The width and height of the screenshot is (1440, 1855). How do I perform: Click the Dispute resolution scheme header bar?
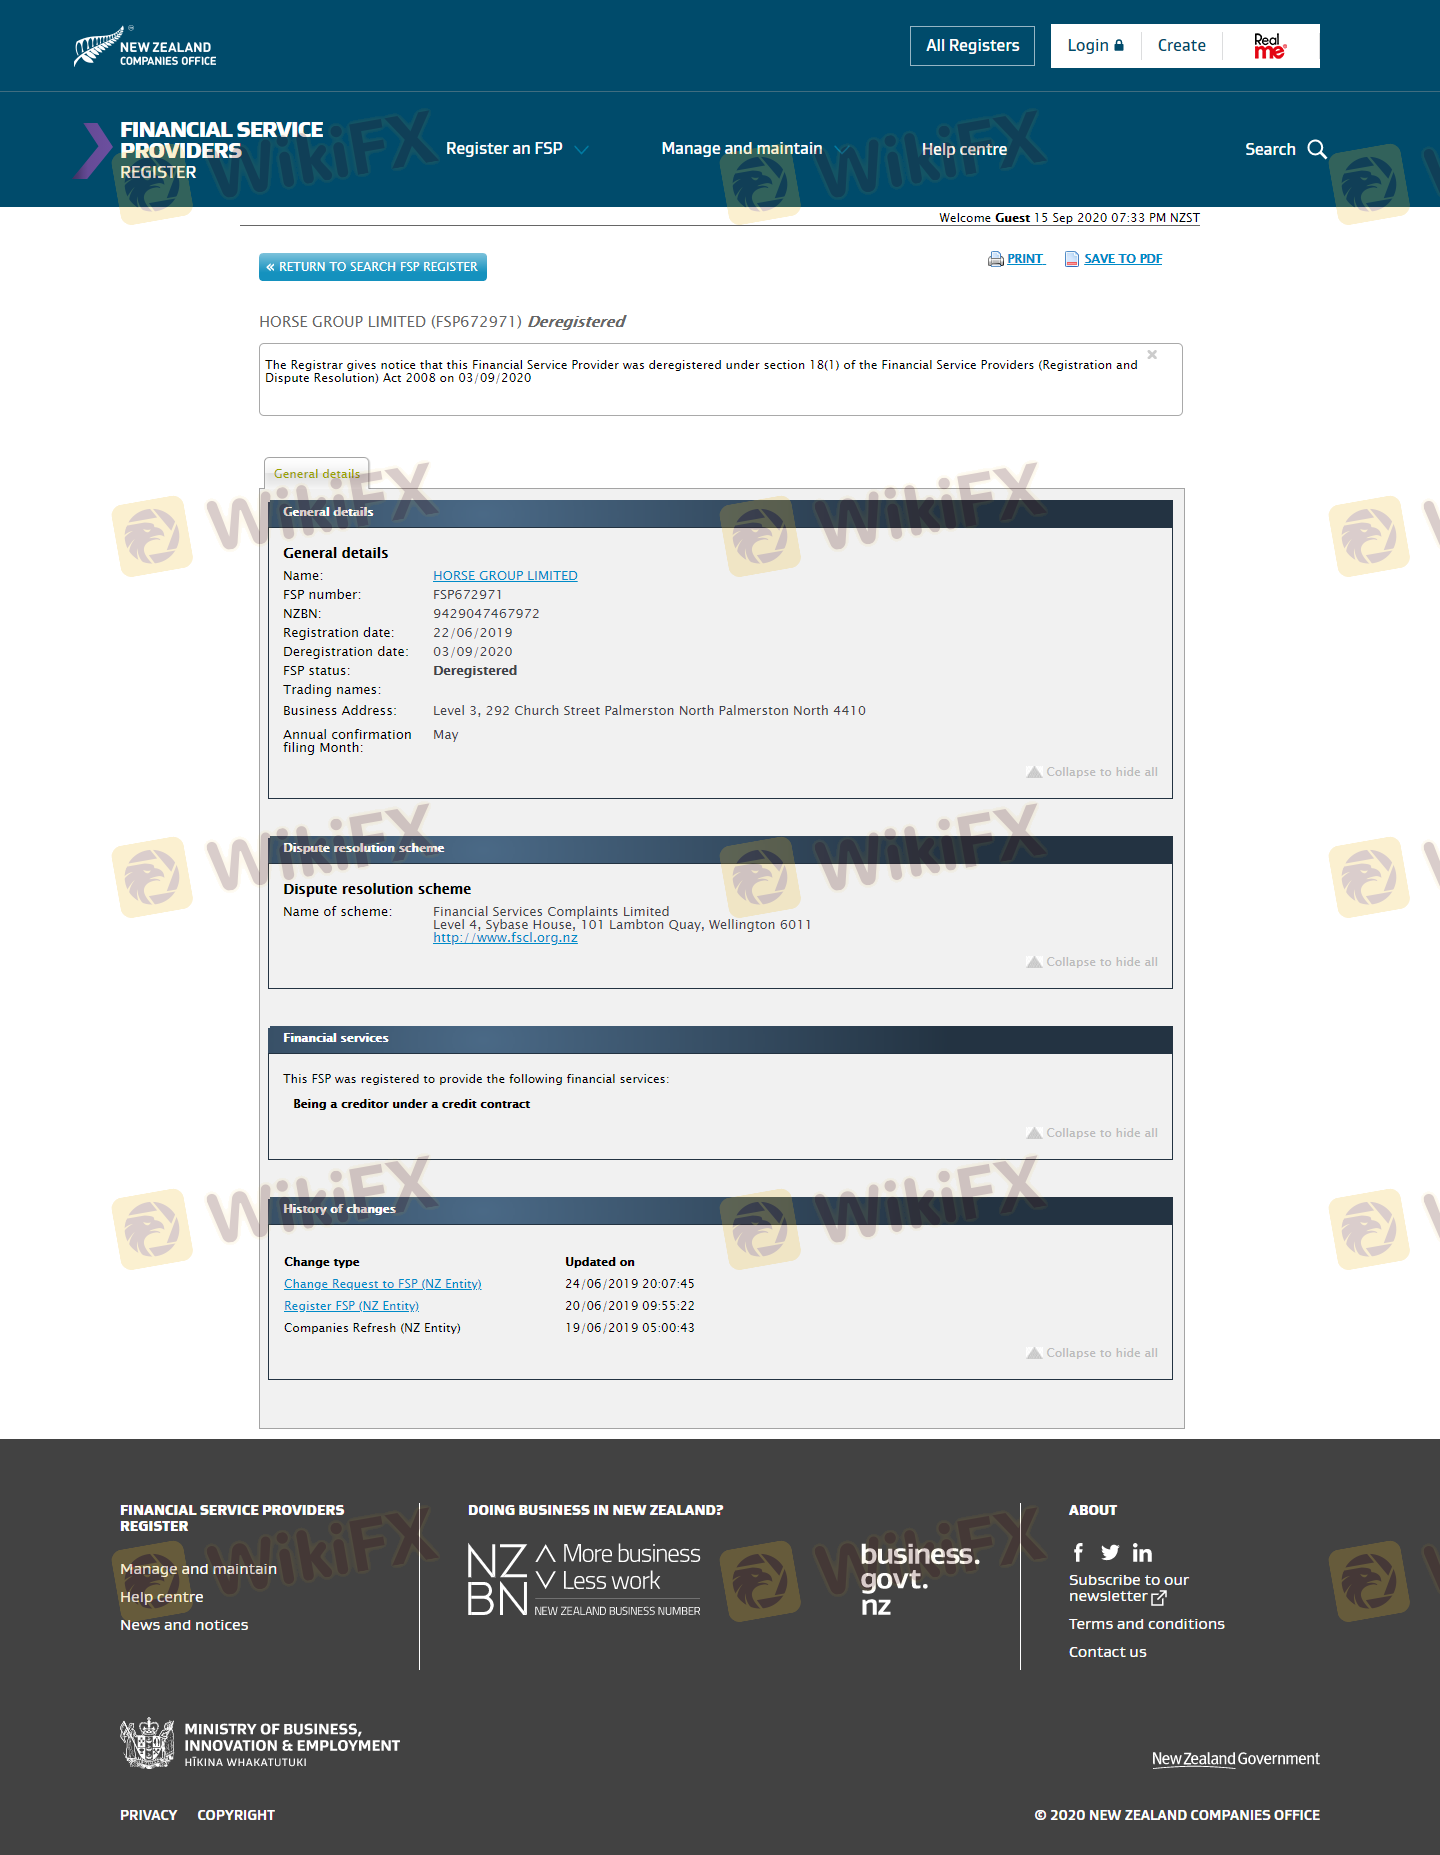point(720,849)
